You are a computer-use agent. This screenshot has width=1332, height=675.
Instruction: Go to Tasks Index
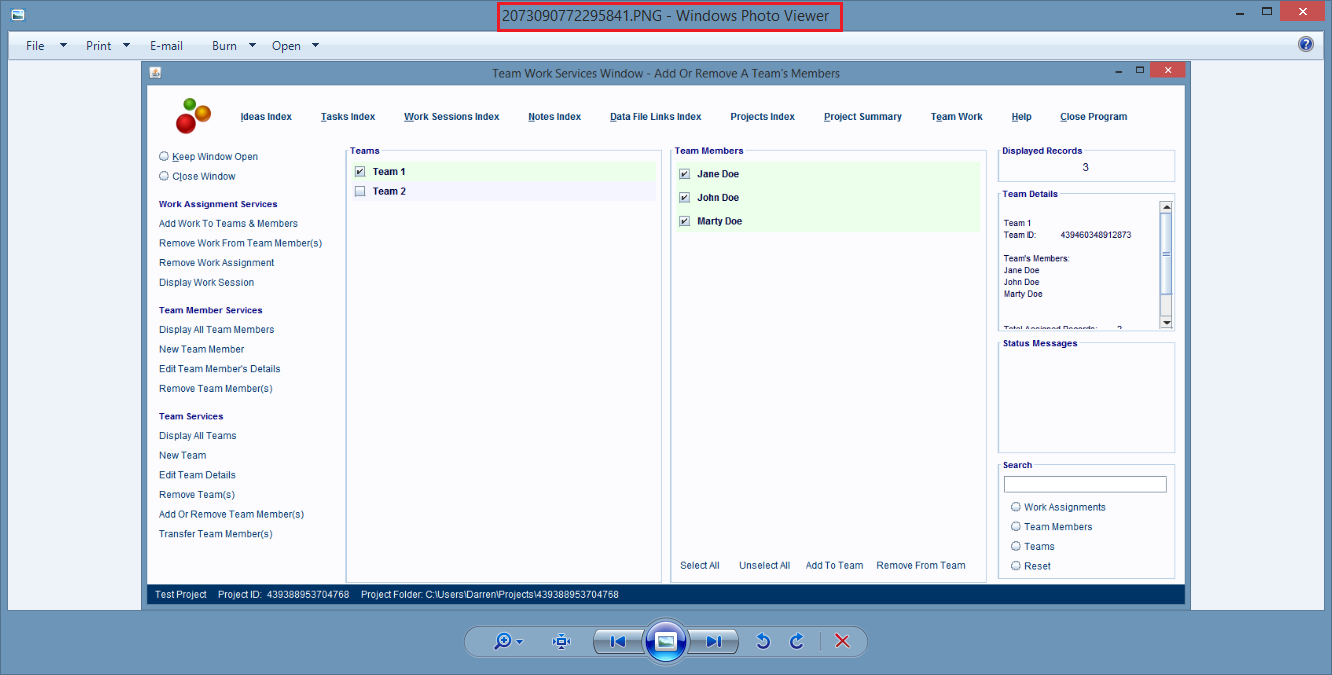pos(348,117)
